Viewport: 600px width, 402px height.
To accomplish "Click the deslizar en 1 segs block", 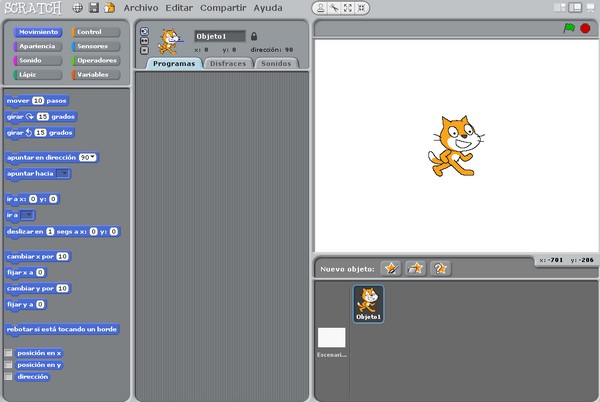I will (x=63, y=232).
